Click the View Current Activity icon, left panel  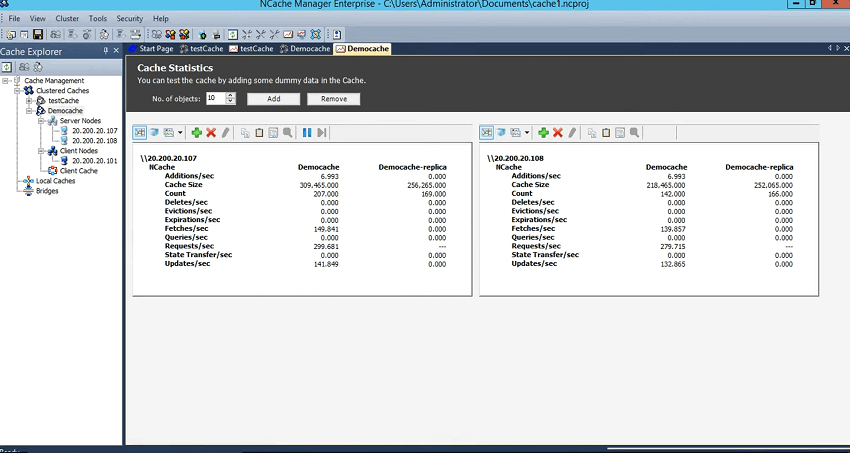[140, 133]
